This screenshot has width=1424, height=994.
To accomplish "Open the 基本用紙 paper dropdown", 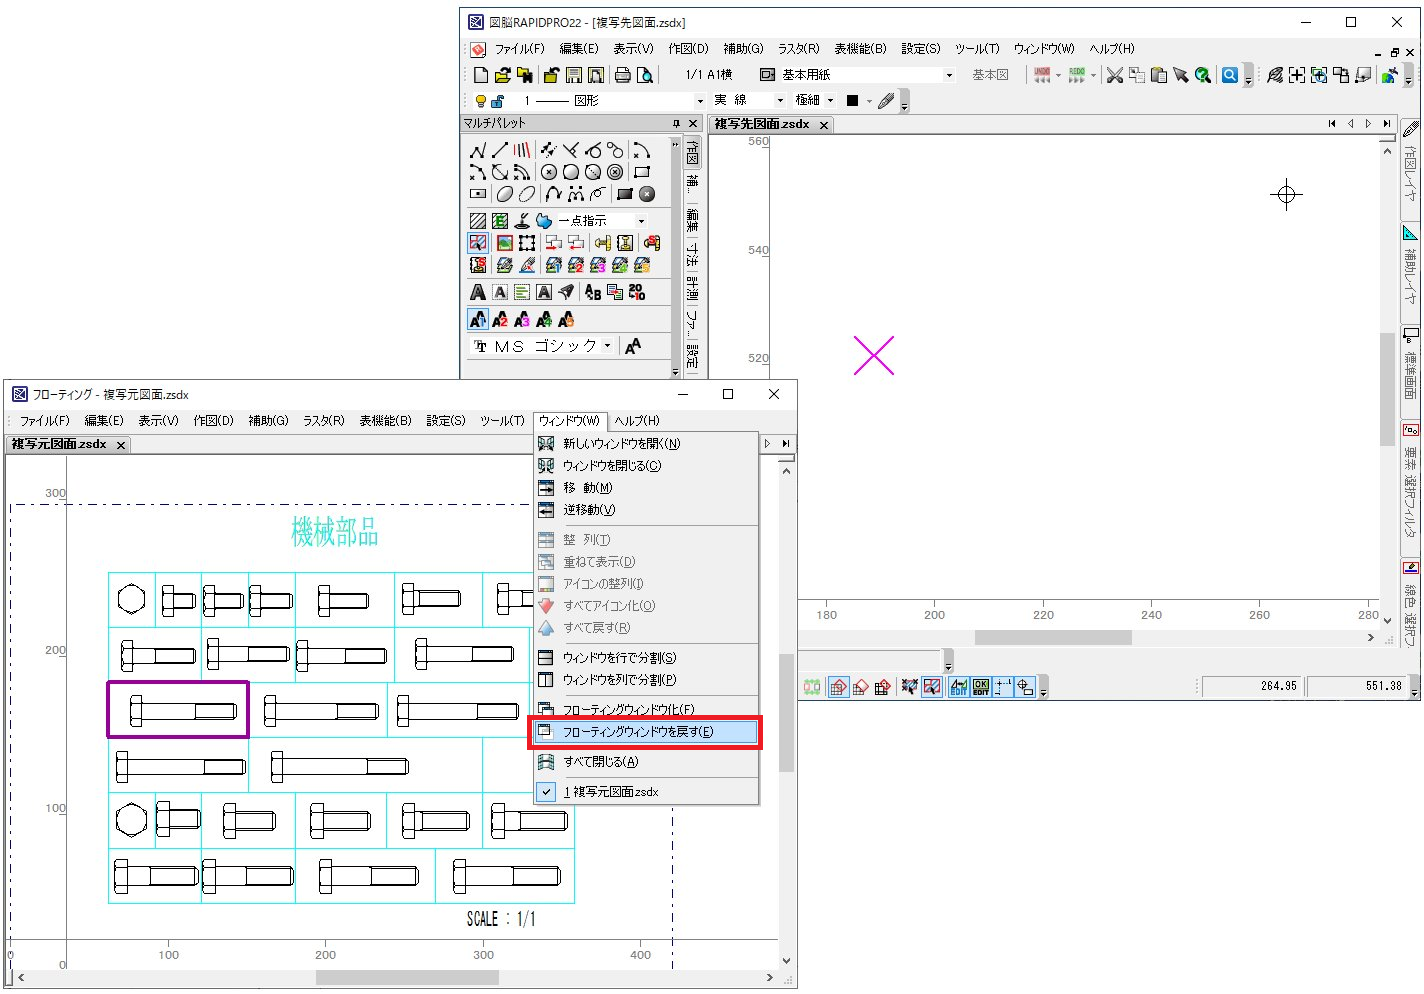I will [949, 75].
